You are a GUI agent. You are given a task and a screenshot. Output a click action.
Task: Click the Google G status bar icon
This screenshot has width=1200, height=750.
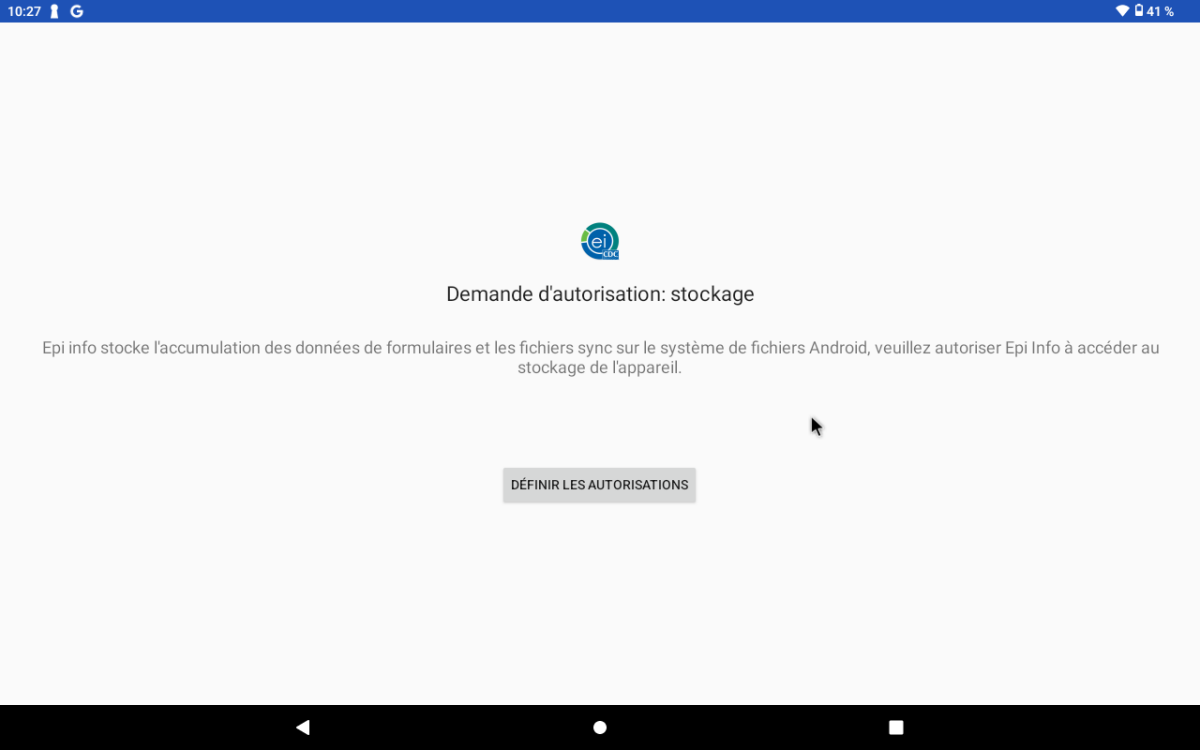pyautogui.click(x=76, y=11)
